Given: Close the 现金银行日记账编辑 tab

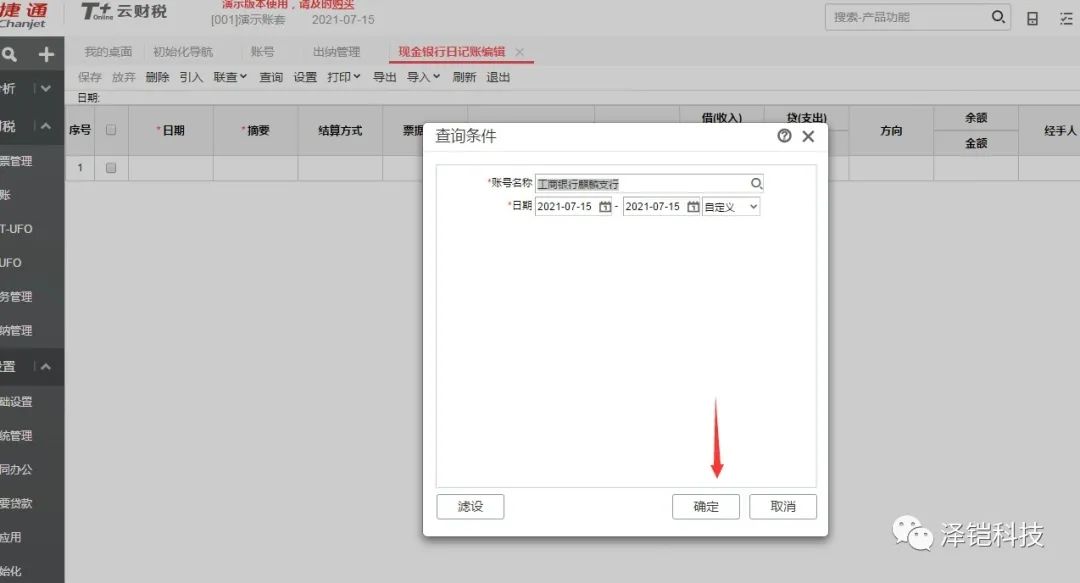Looking at the screenshot, I should 520,52.
